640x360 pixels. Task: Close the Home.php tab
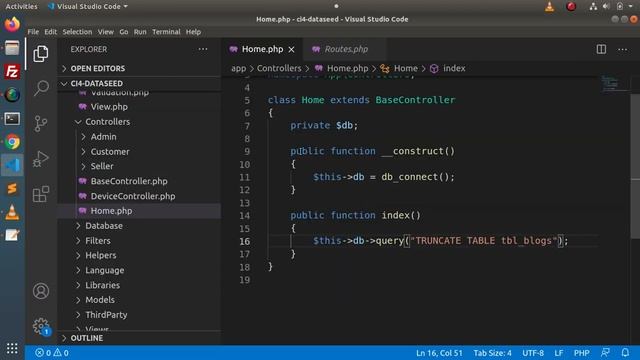(x=291, y=49)
